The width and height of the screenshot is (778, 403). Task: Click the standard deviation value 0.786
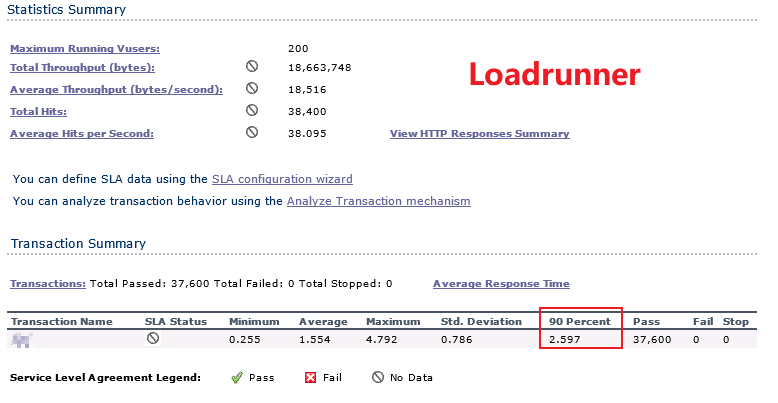click(456, 340)
